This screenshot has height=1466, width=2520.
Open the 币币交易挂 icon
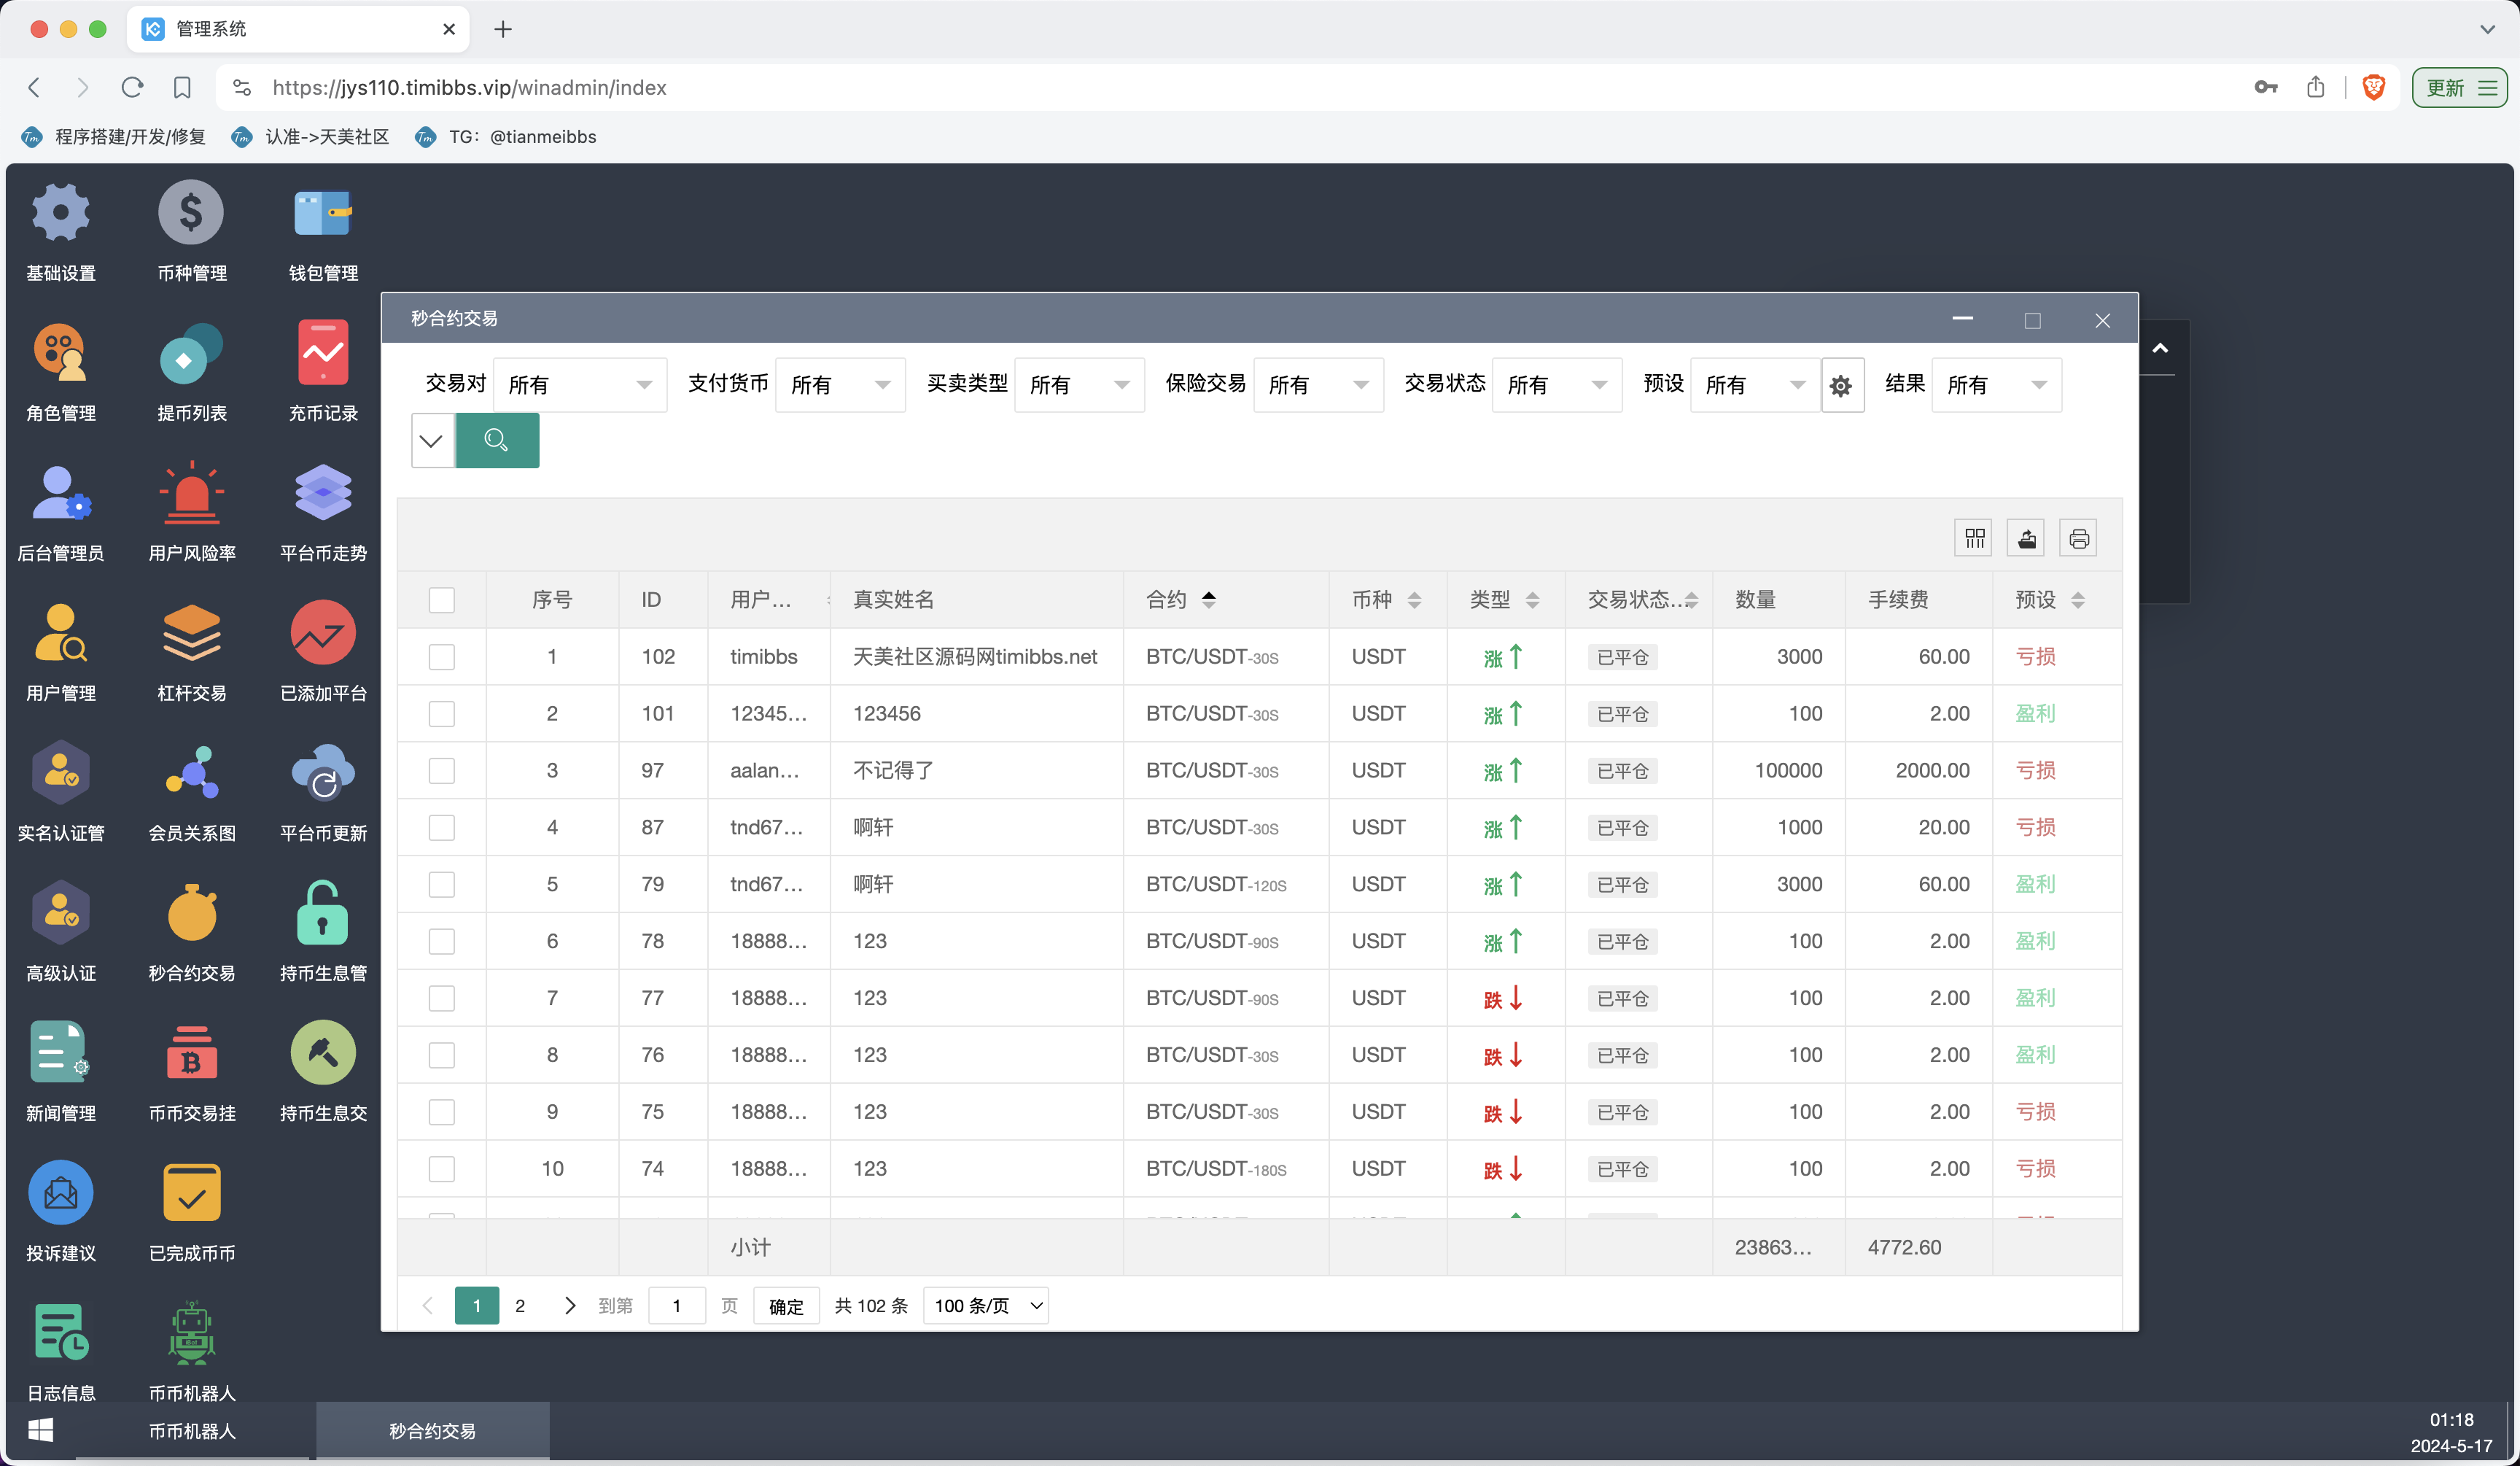point(191,1052)
